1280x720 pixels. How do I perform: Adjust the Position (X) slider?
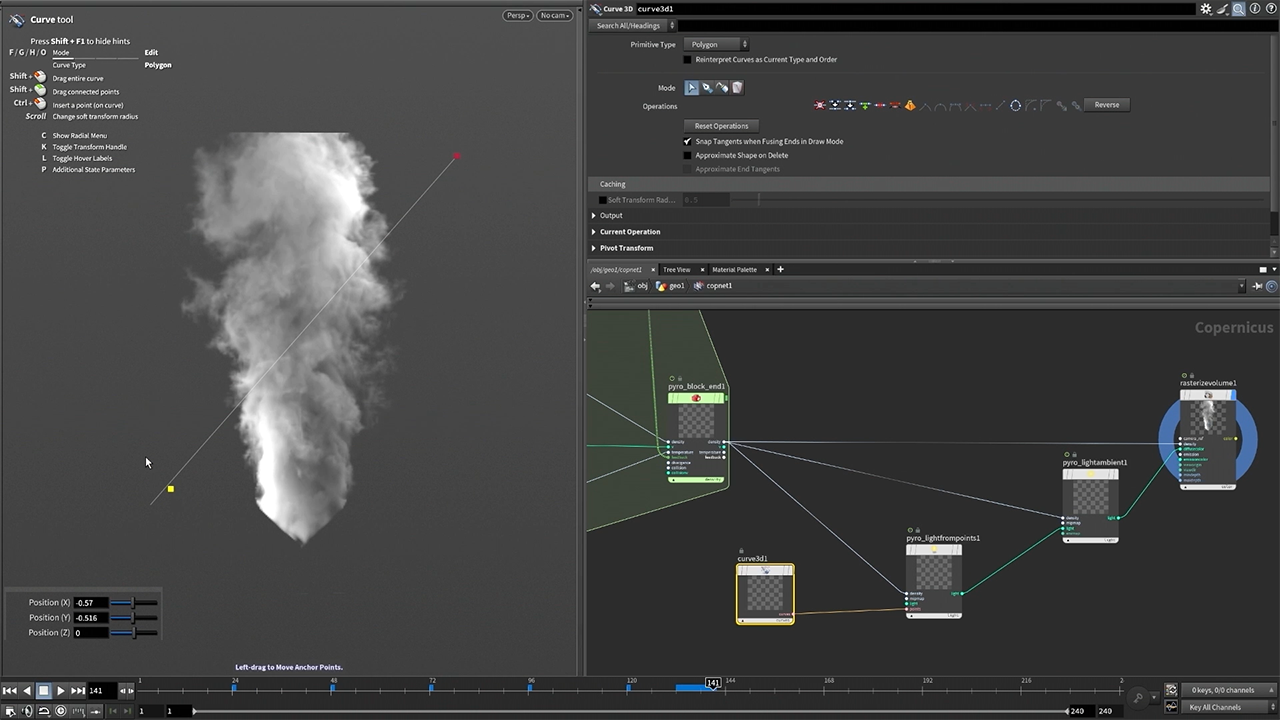(134, 603)
